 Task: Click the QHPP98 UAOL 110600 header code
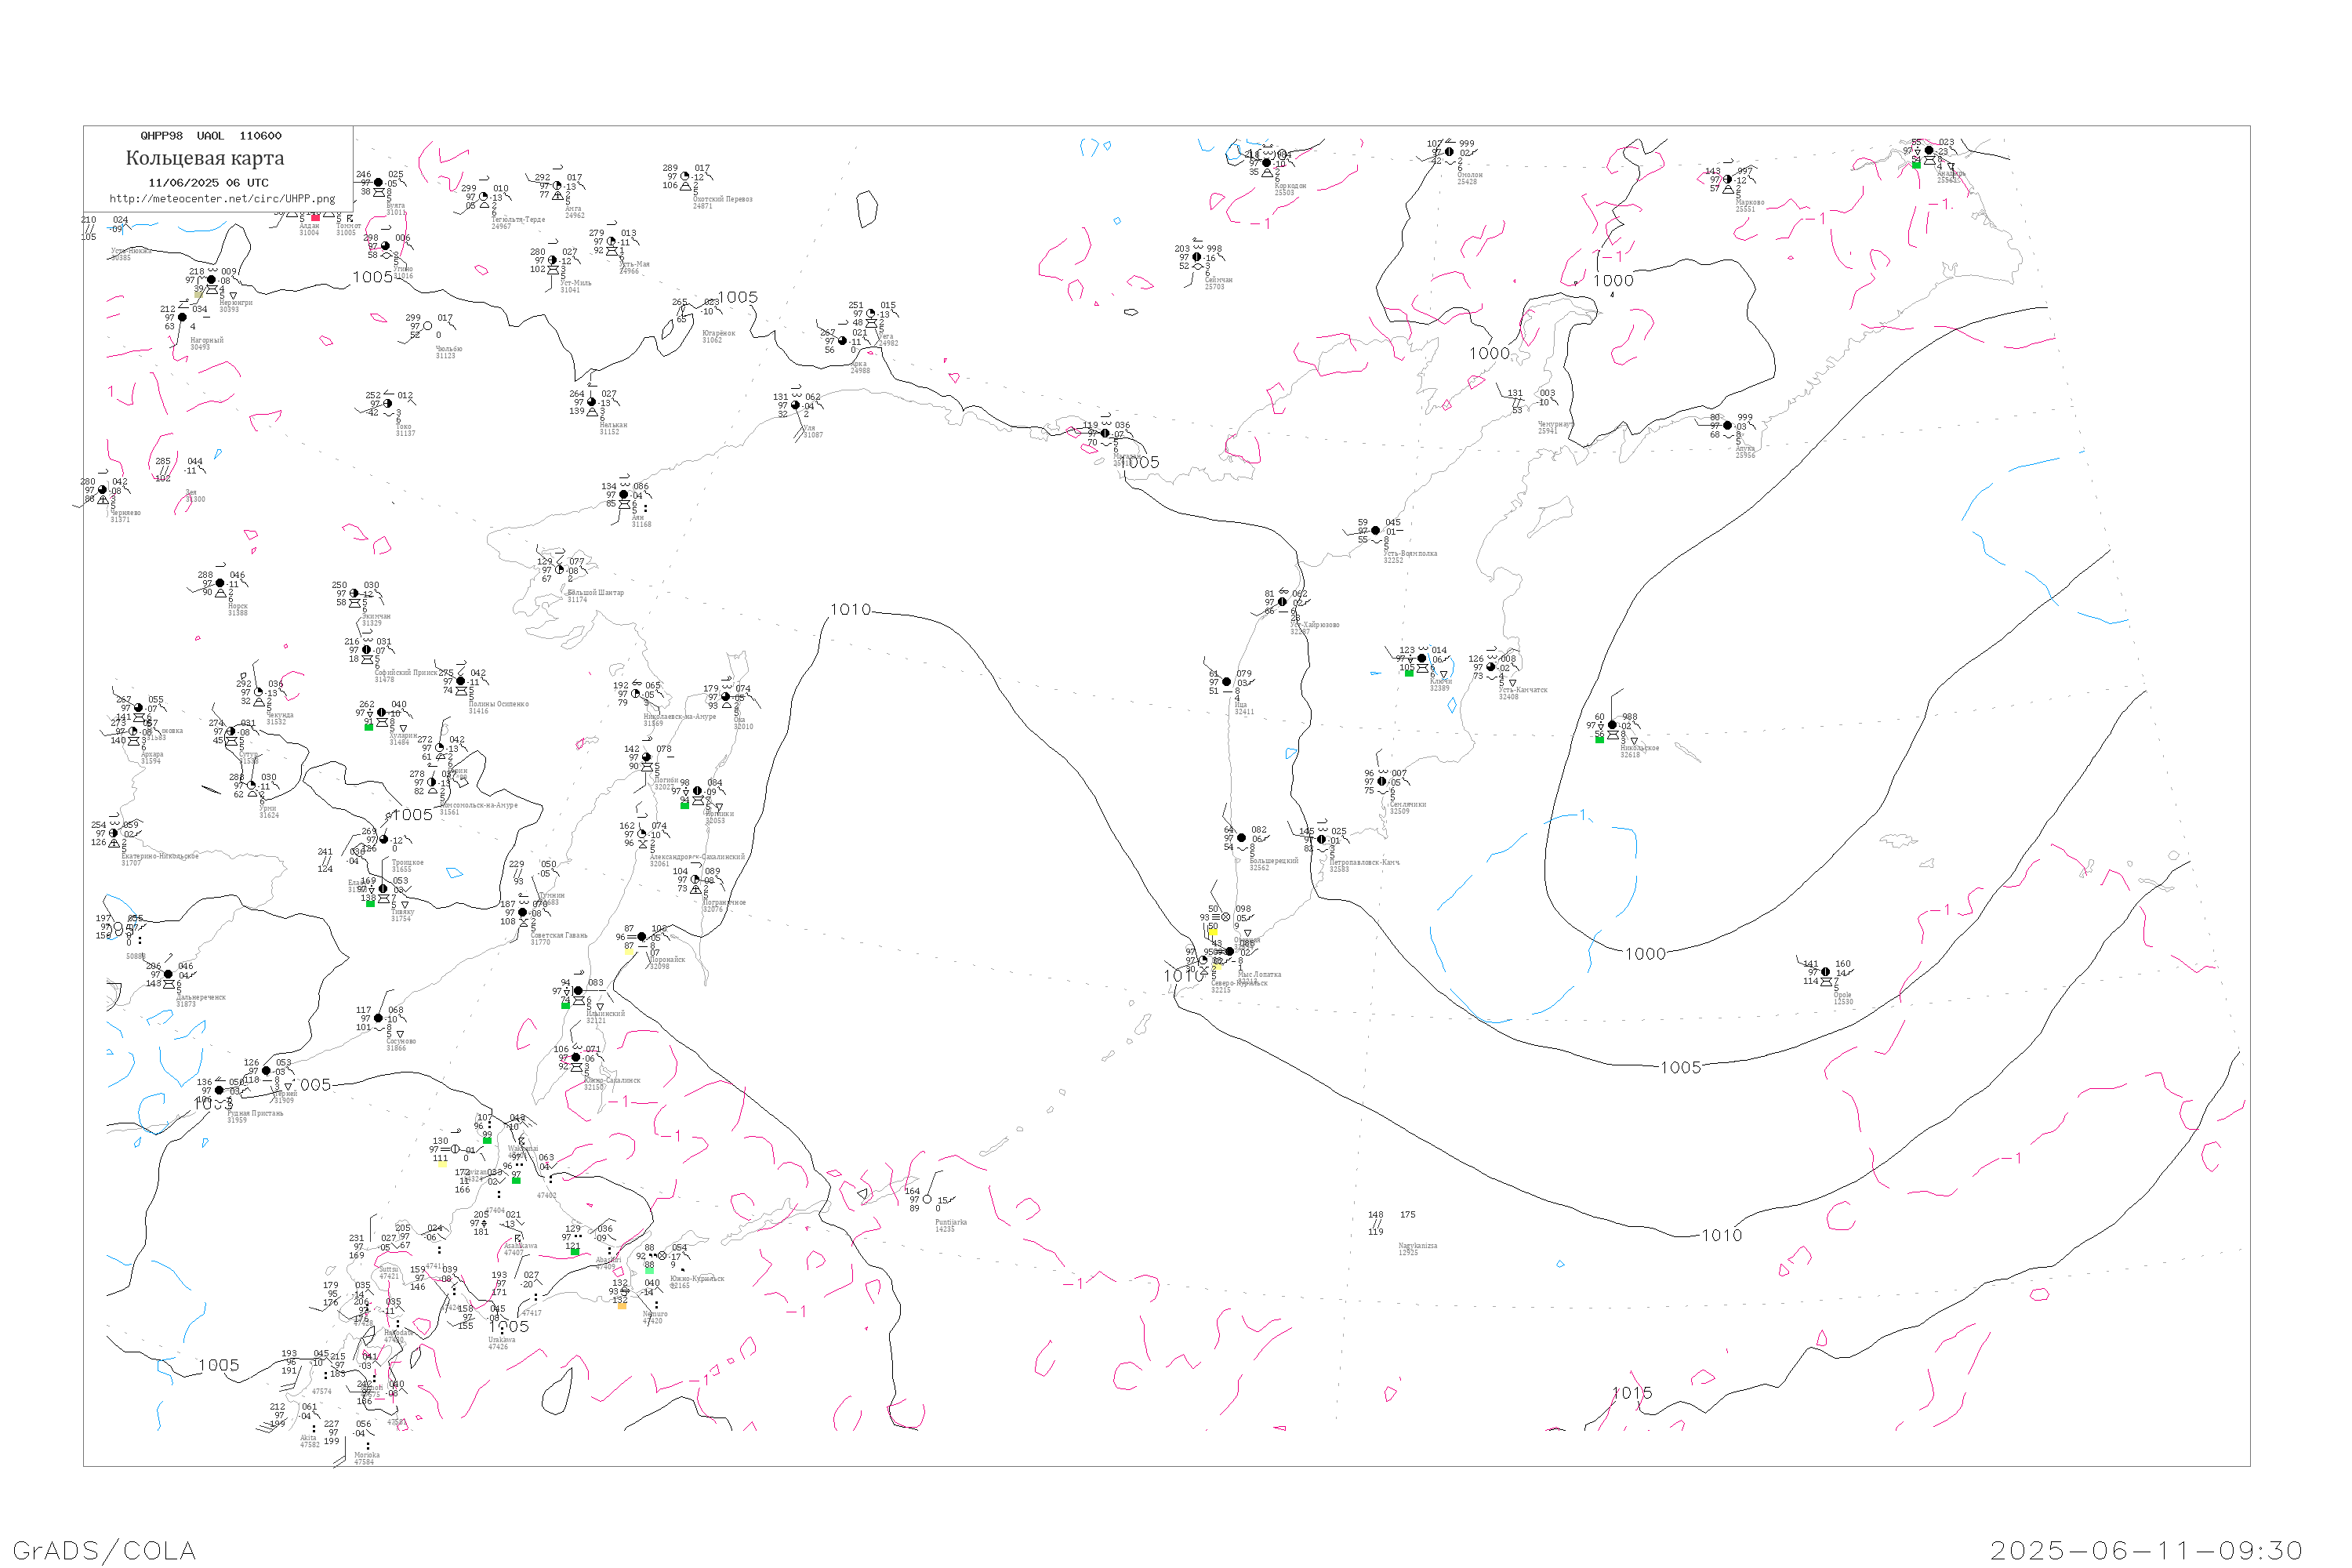(x=211, y=136)
